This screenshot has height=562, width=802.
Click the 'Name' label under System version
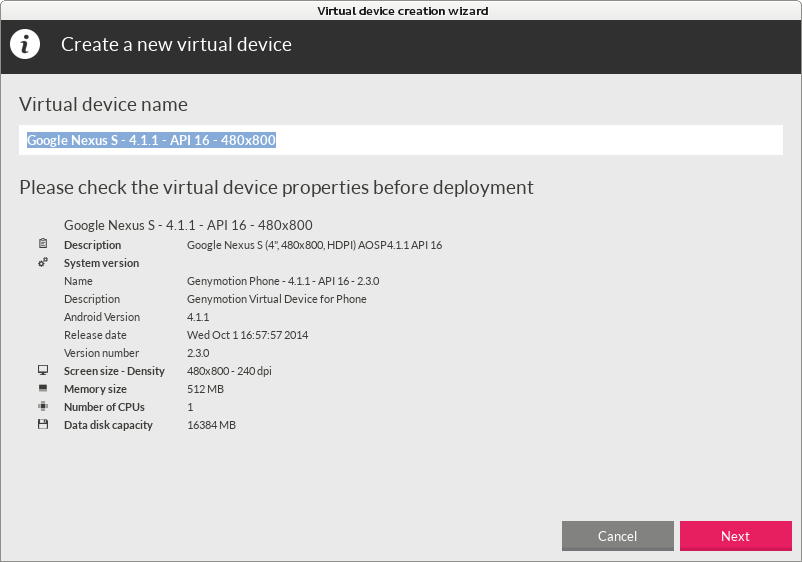click(78, 281)
